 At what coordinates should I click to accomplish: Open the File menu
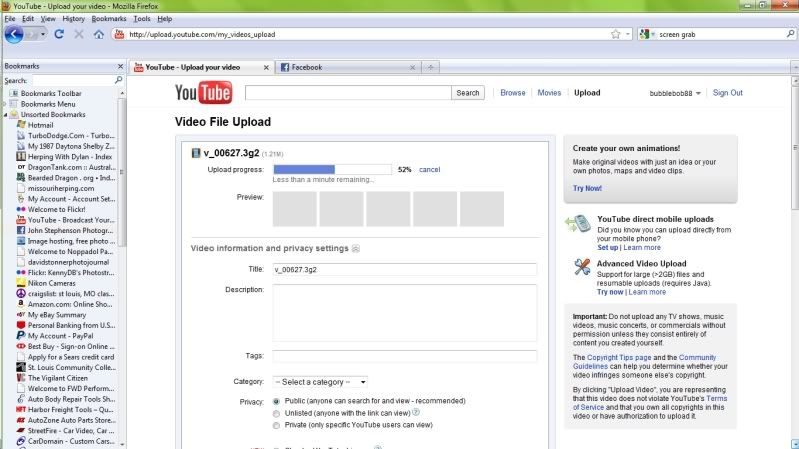tap(10, 19)
